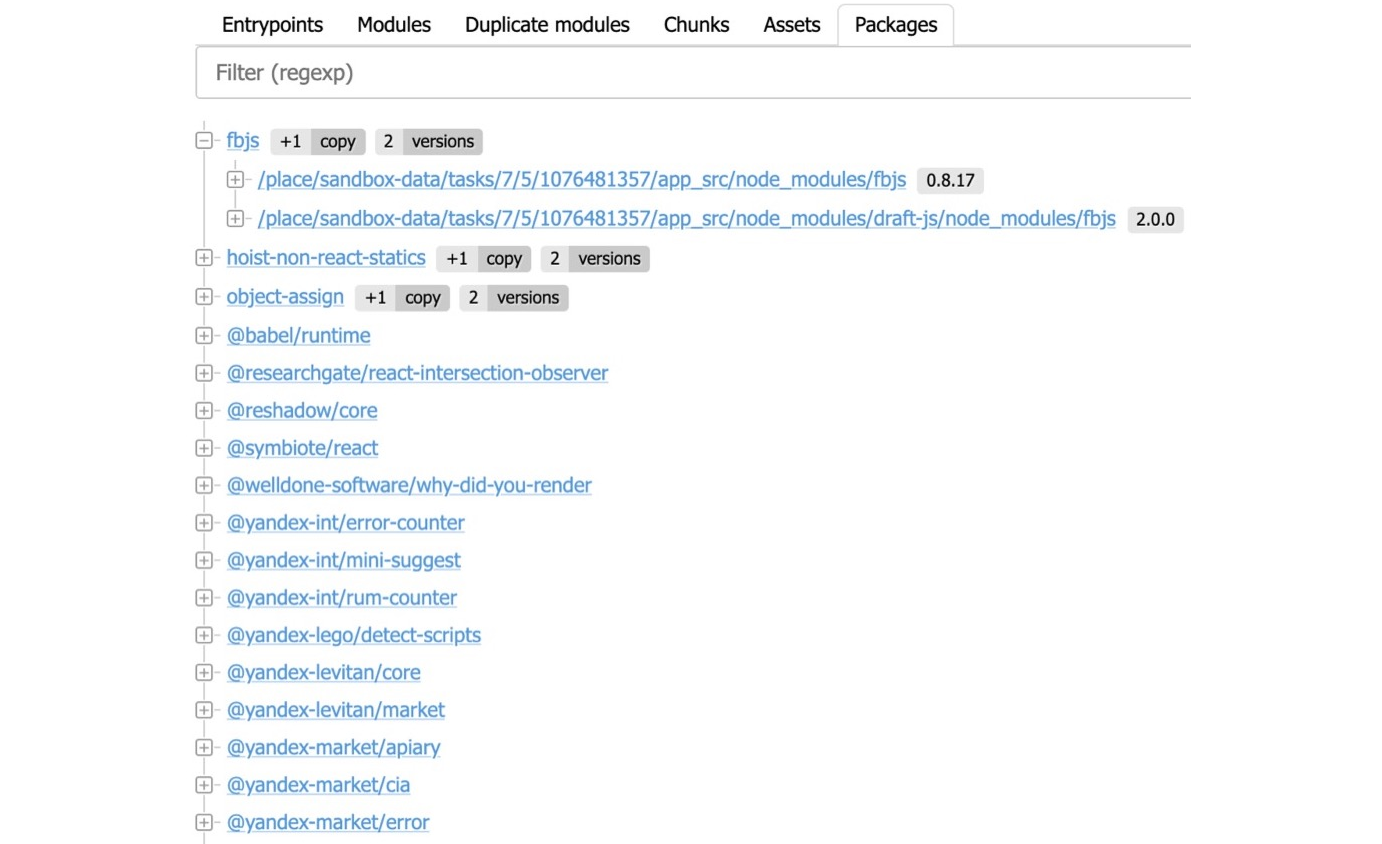
Task: Click '2 versions' badge beside object-assign
Action: (514, 298)
